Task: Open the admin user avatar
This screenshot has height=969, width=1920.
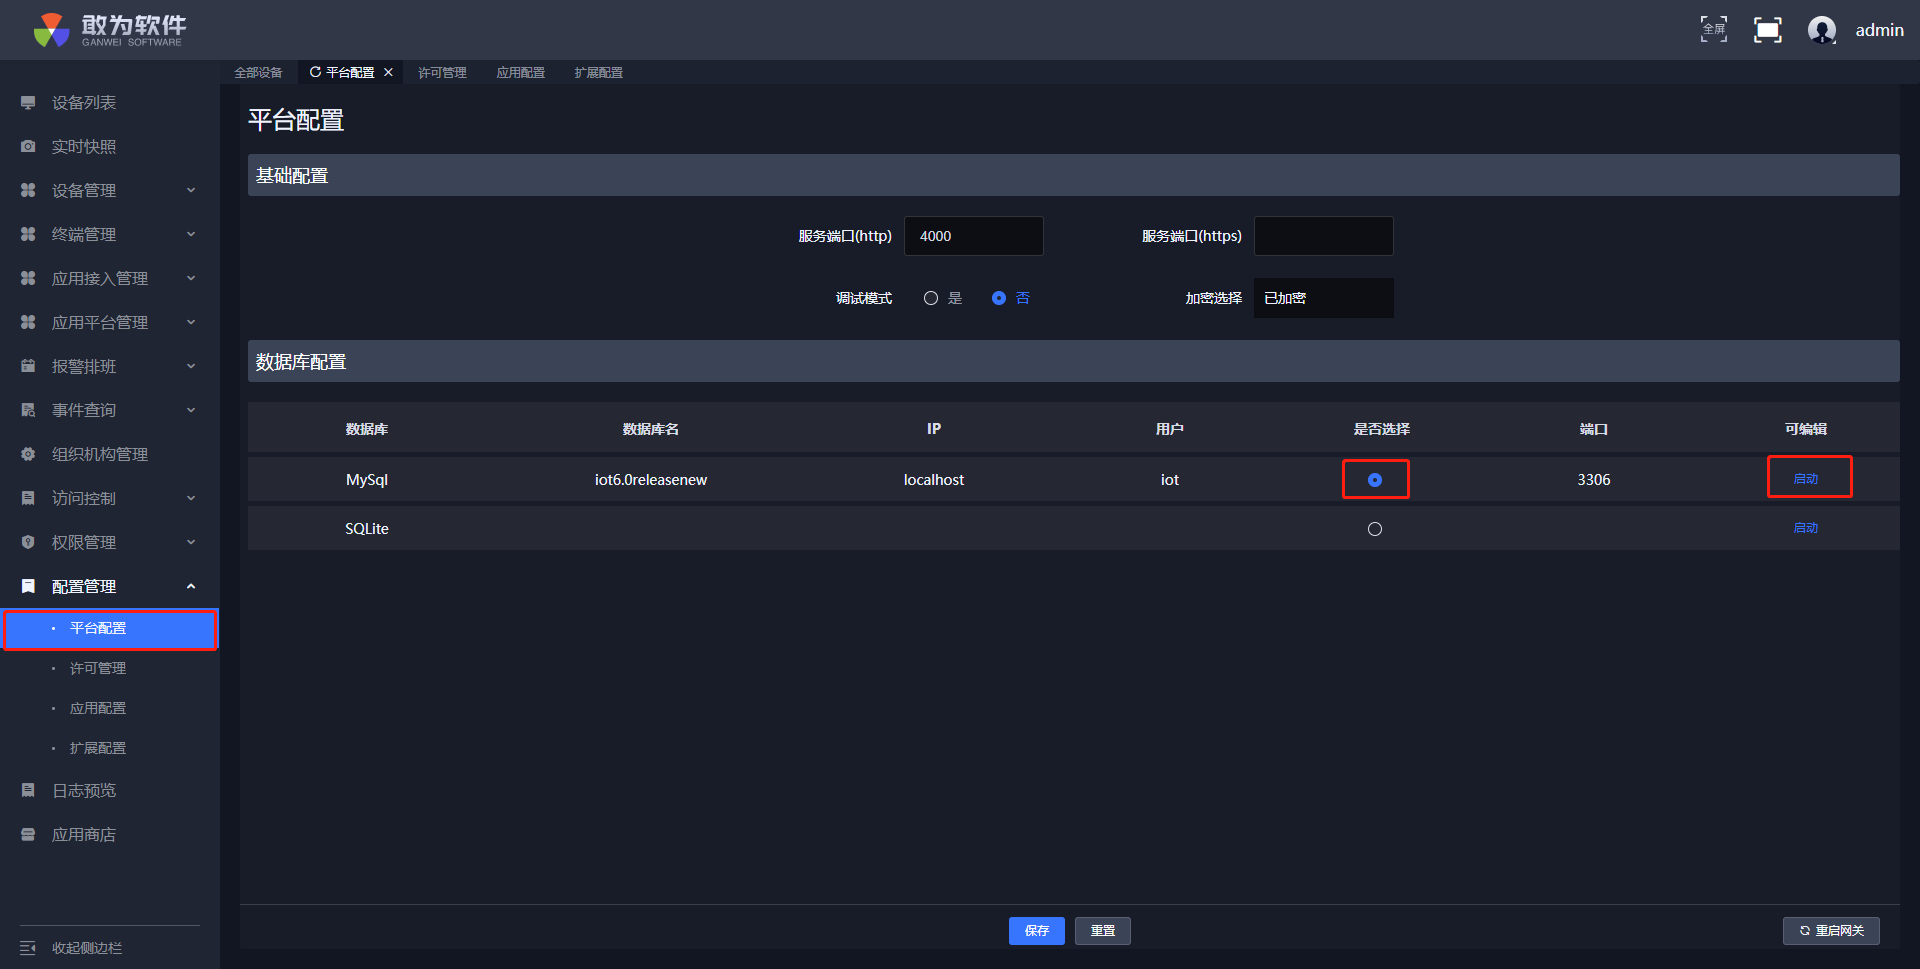Action: click(x=1822, y=30)
